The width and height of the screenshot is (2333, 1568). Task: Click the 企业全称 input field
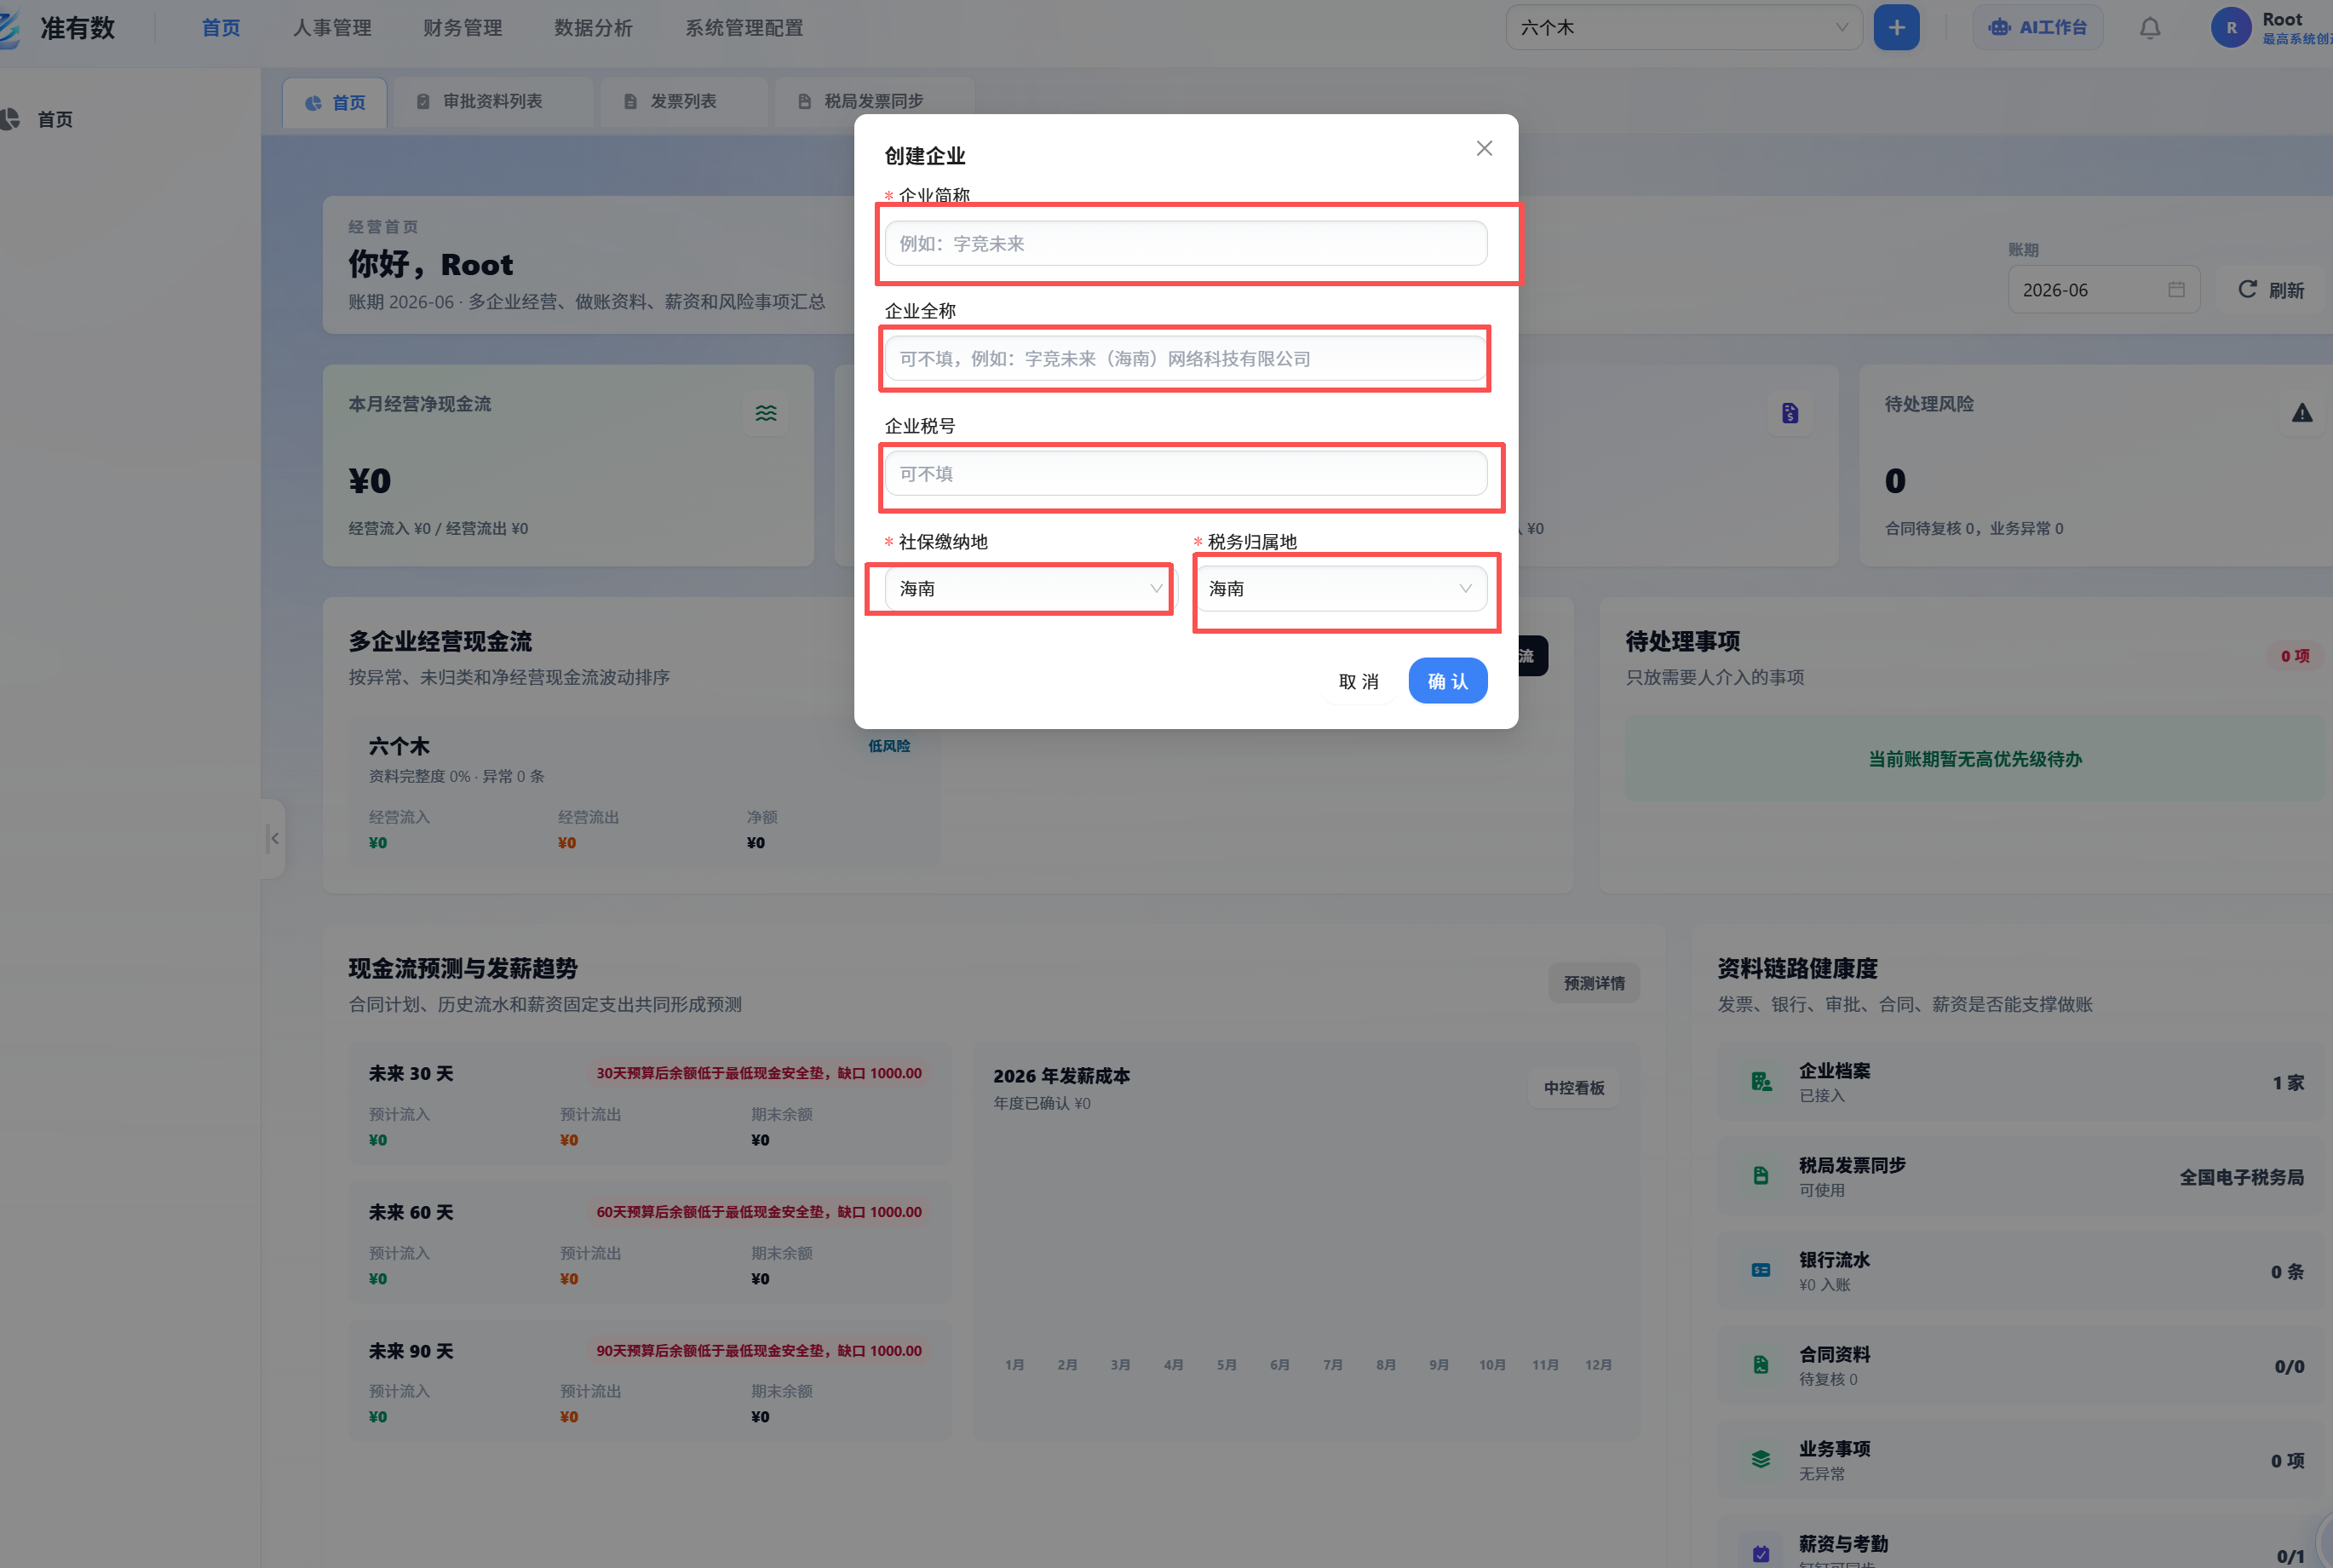1186,358
